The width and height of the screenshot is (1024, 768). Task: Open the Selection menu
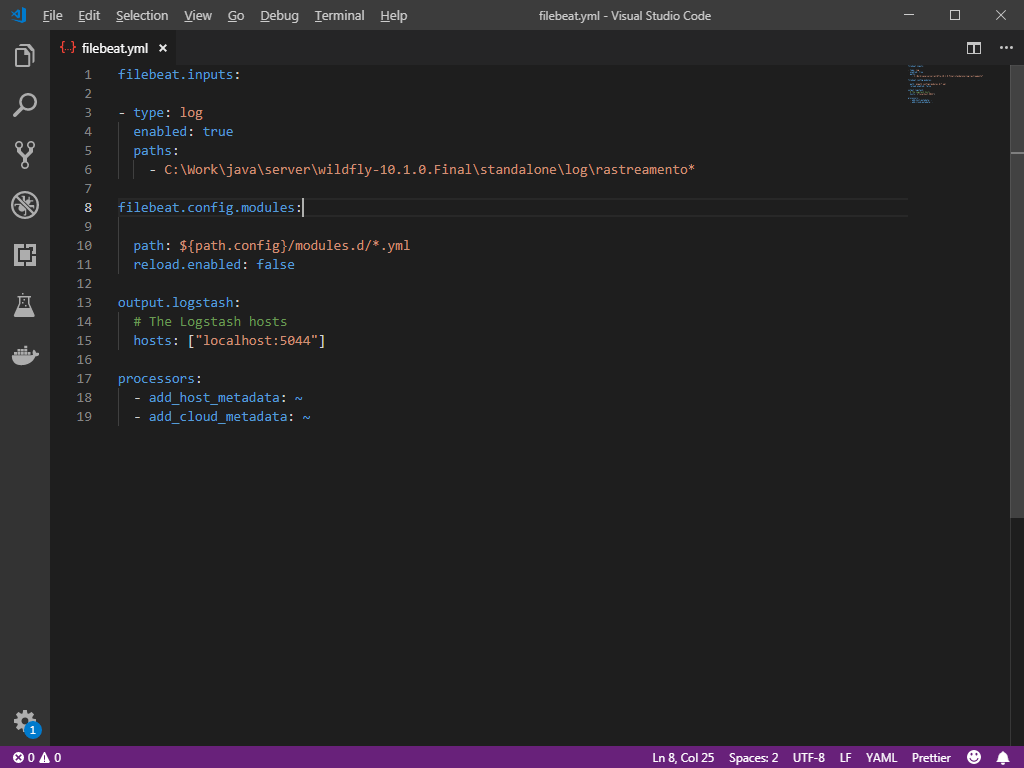[x=142, y=16]
